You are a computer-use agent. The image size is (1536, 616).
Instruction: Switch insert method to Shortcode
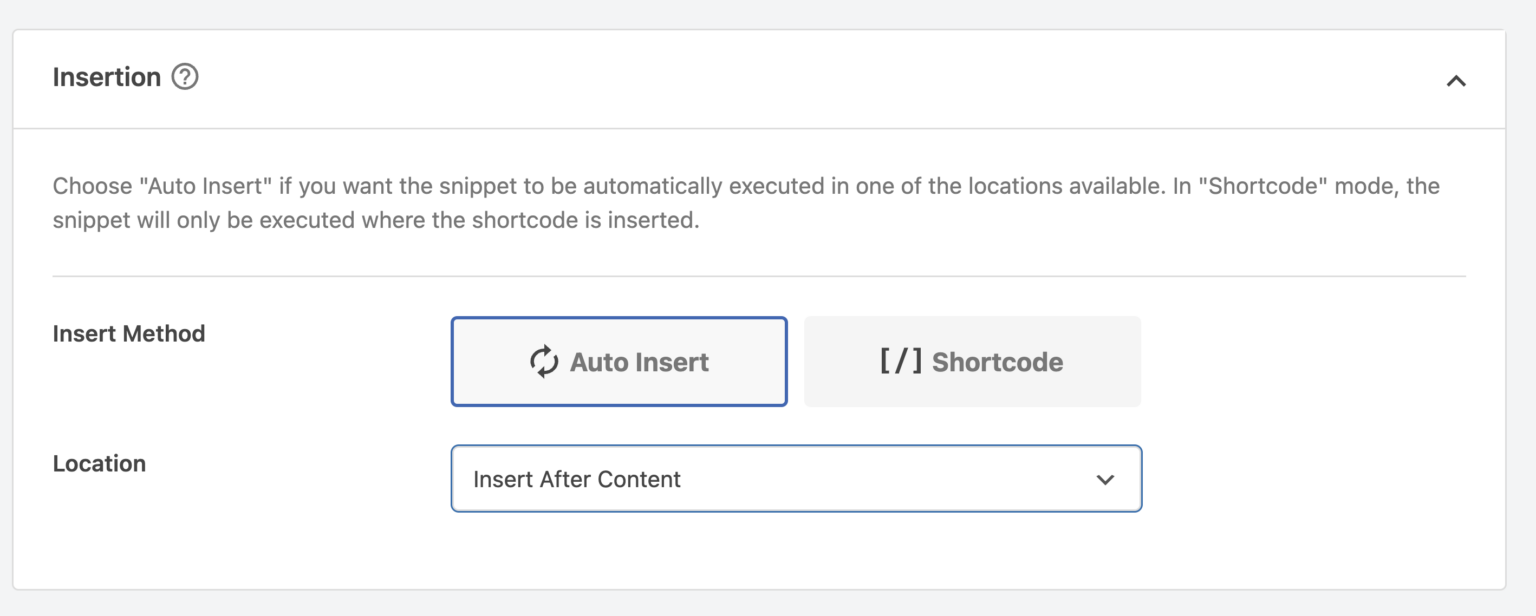[972, 362]
